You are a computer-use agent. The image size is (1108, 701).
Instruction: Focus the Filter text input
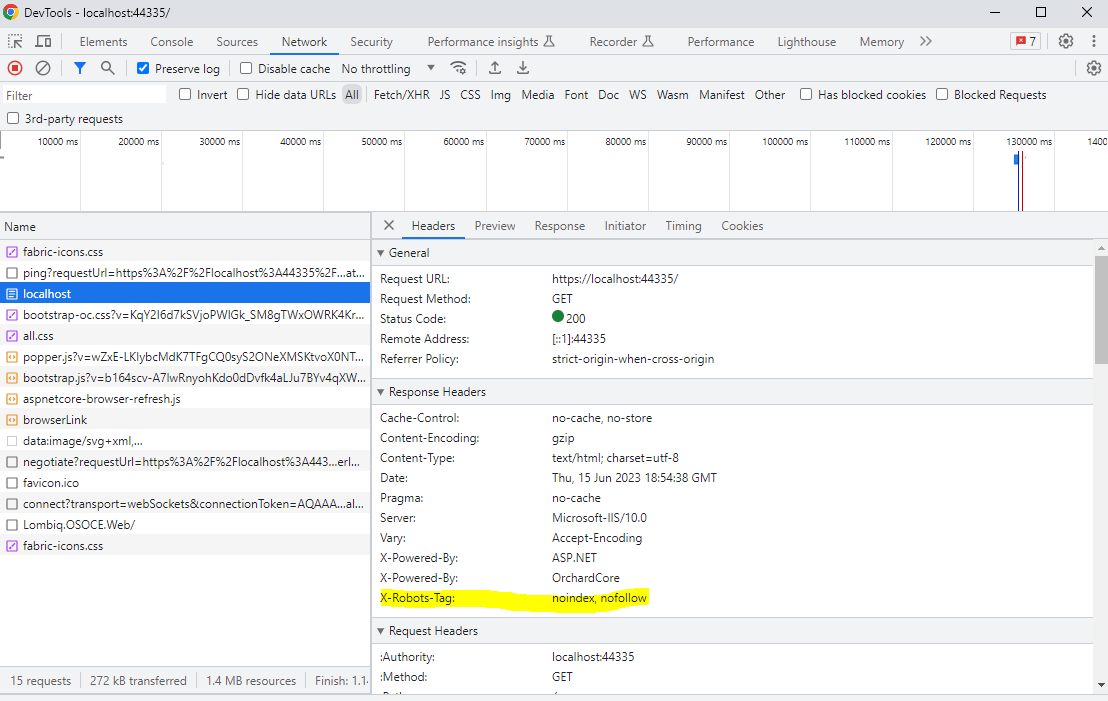[x=83, y=95]
